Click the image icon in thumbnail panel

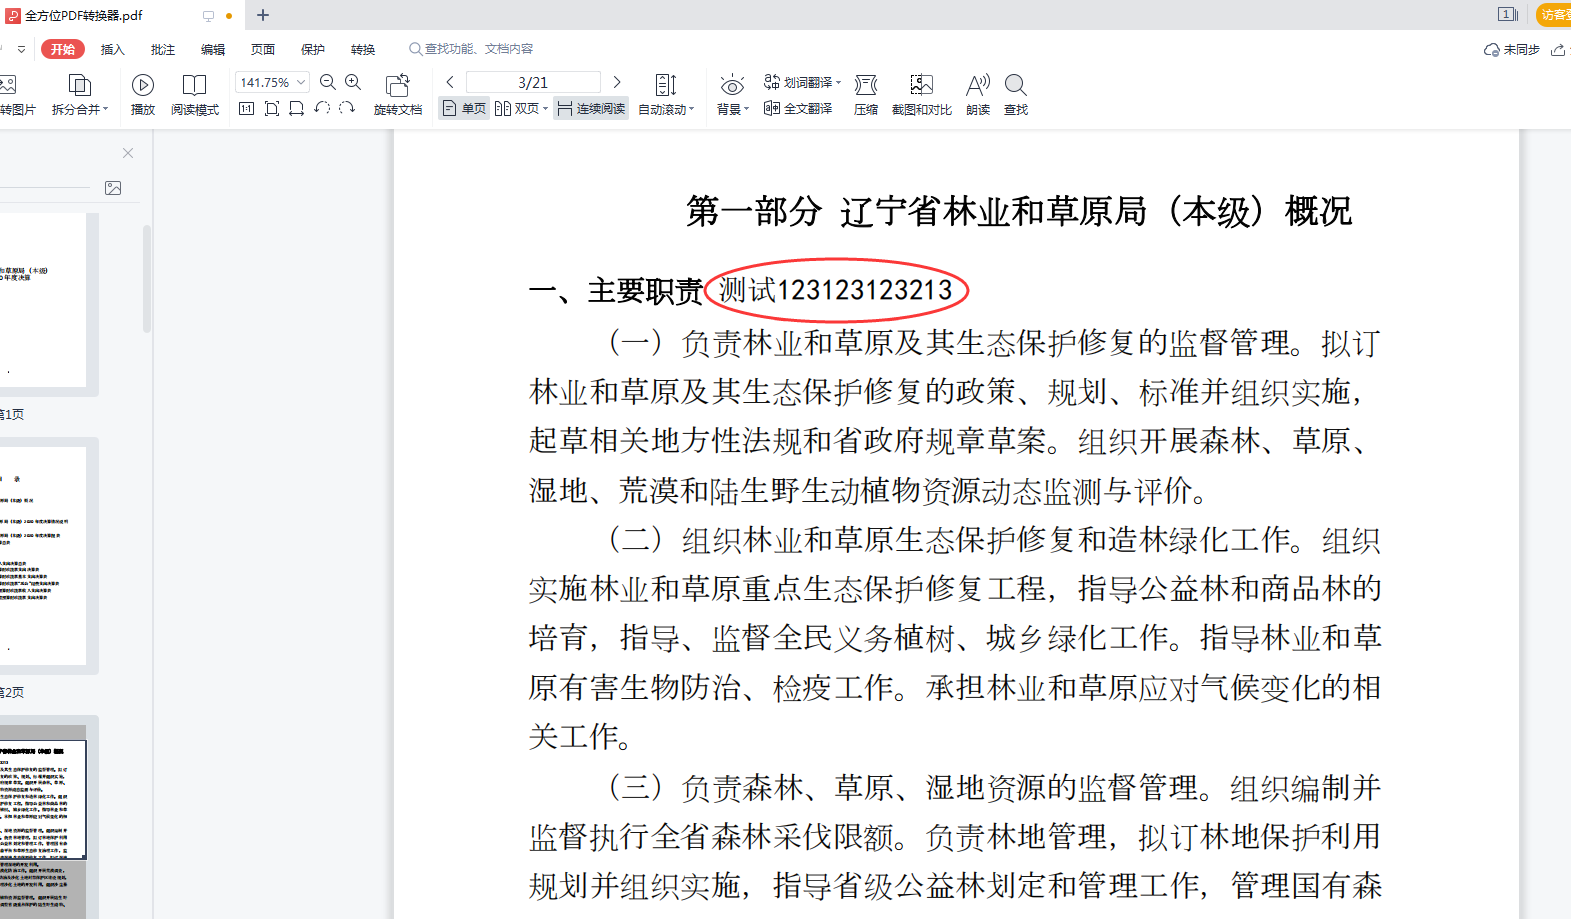[113, 188]
